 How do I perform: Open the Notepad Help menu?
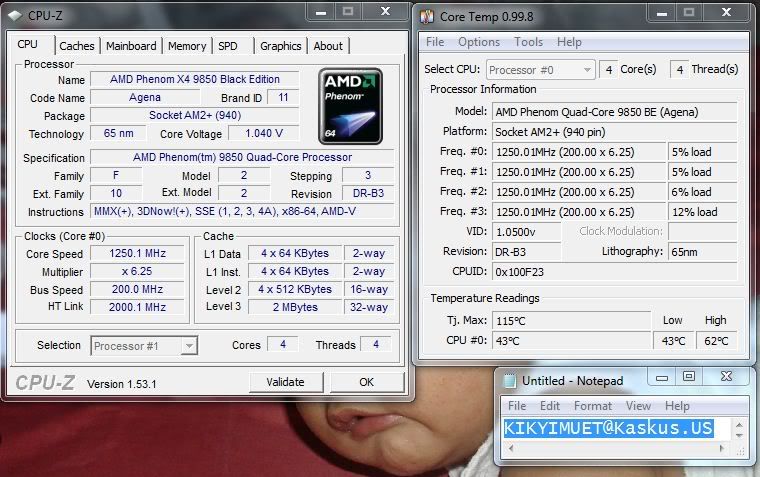coord(677,406)
